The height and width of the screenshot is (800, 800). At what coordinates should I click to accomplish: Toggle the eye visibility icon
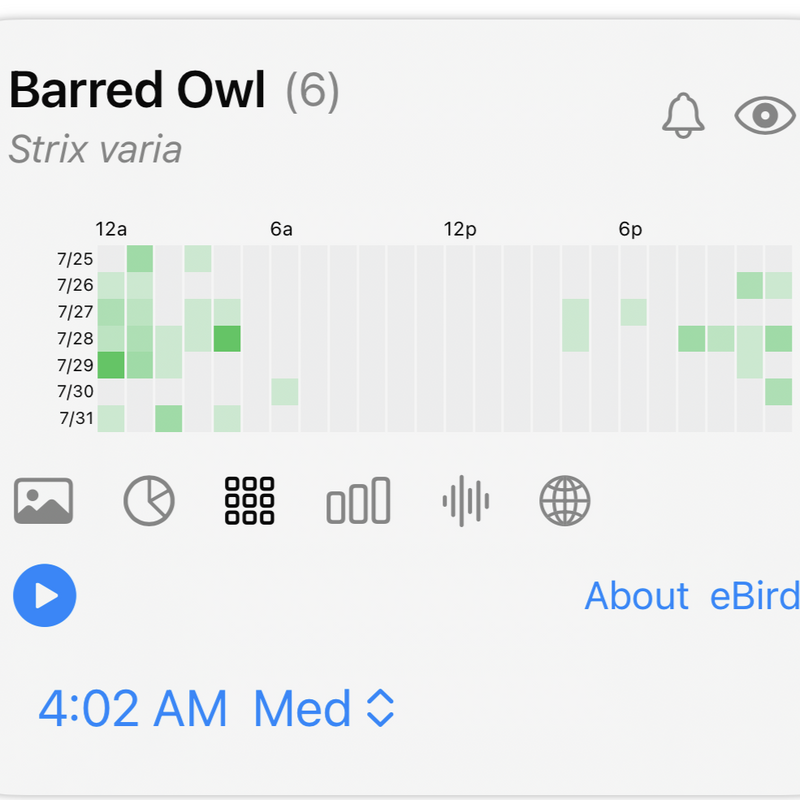[765, 115]
